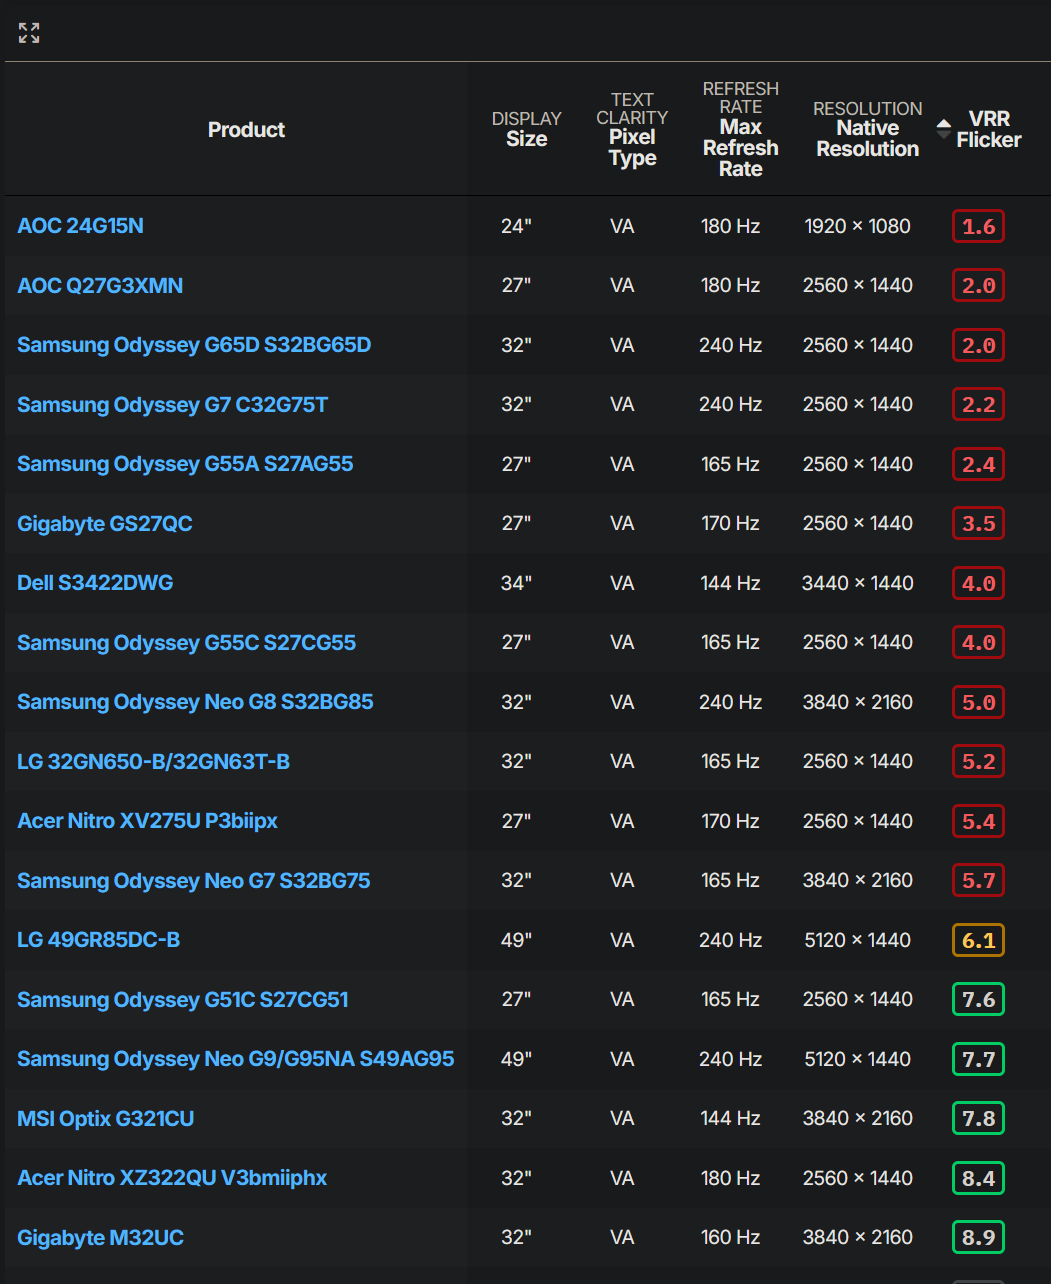The width and height of the screenshot is (1051, 1284).
Task: Open Samsung Odyssey G65D S32BG65D link
Action: (x=194, y=345)
